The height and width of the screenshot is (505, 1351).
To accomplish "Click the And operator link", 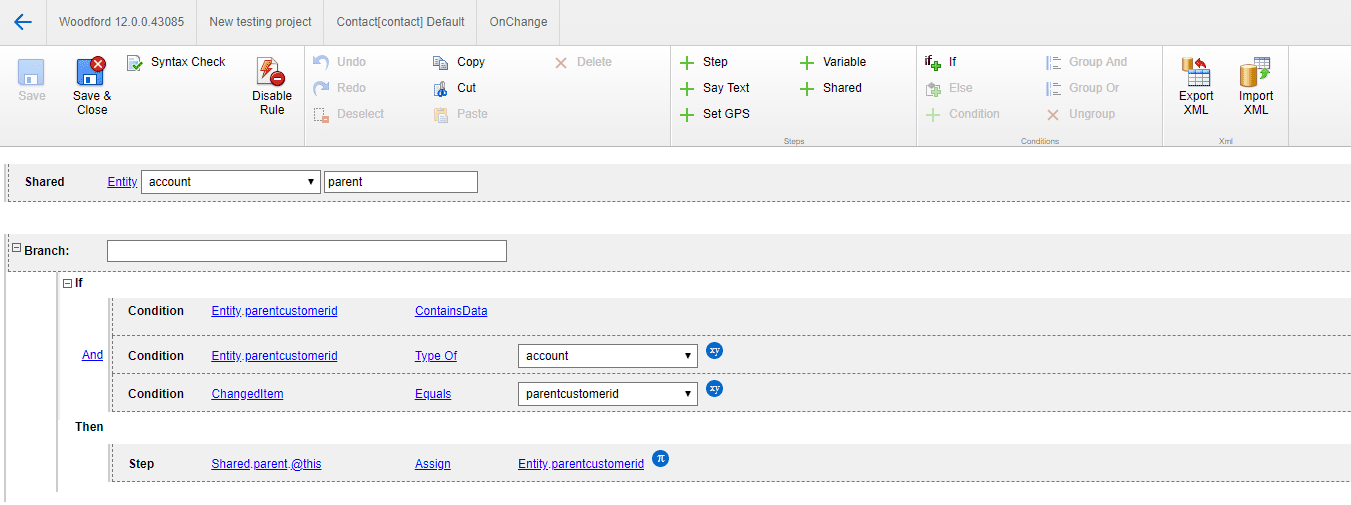I will pos(92,355).
